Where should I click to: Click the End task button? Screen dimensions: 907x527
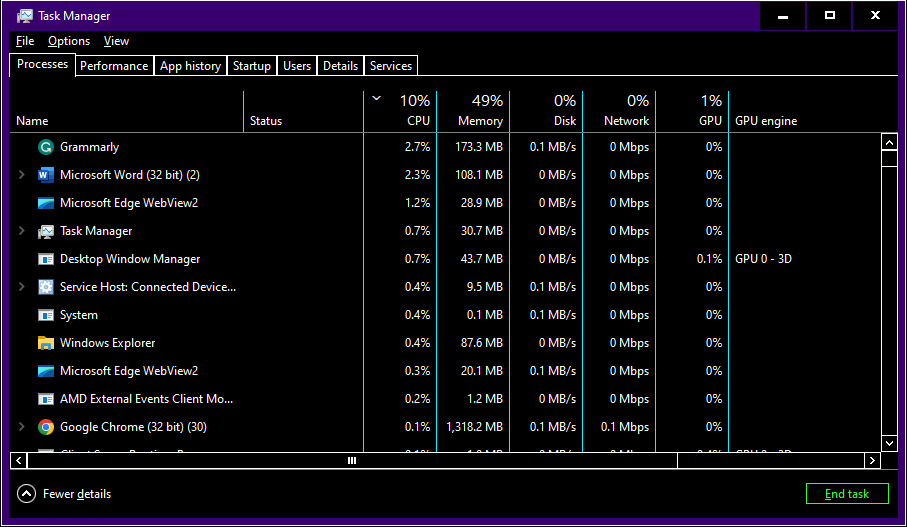click(847, 494)
